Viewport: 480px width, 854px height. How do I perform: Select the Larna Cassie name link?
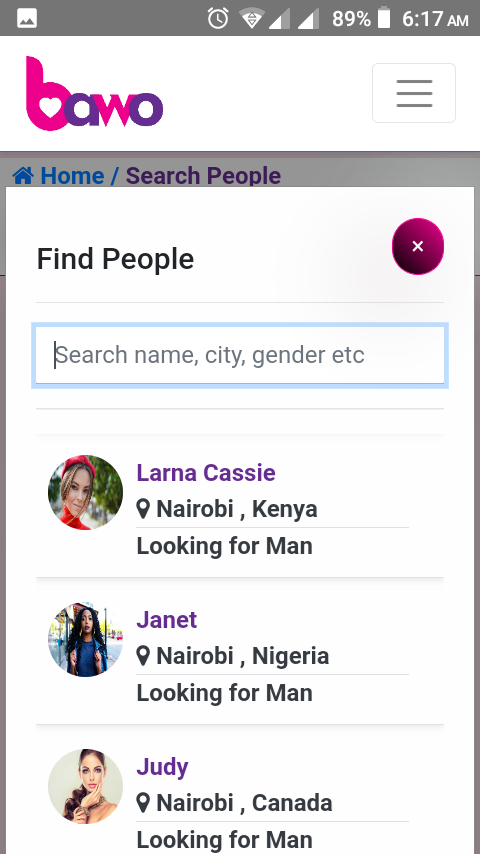(x=206, y=472)
